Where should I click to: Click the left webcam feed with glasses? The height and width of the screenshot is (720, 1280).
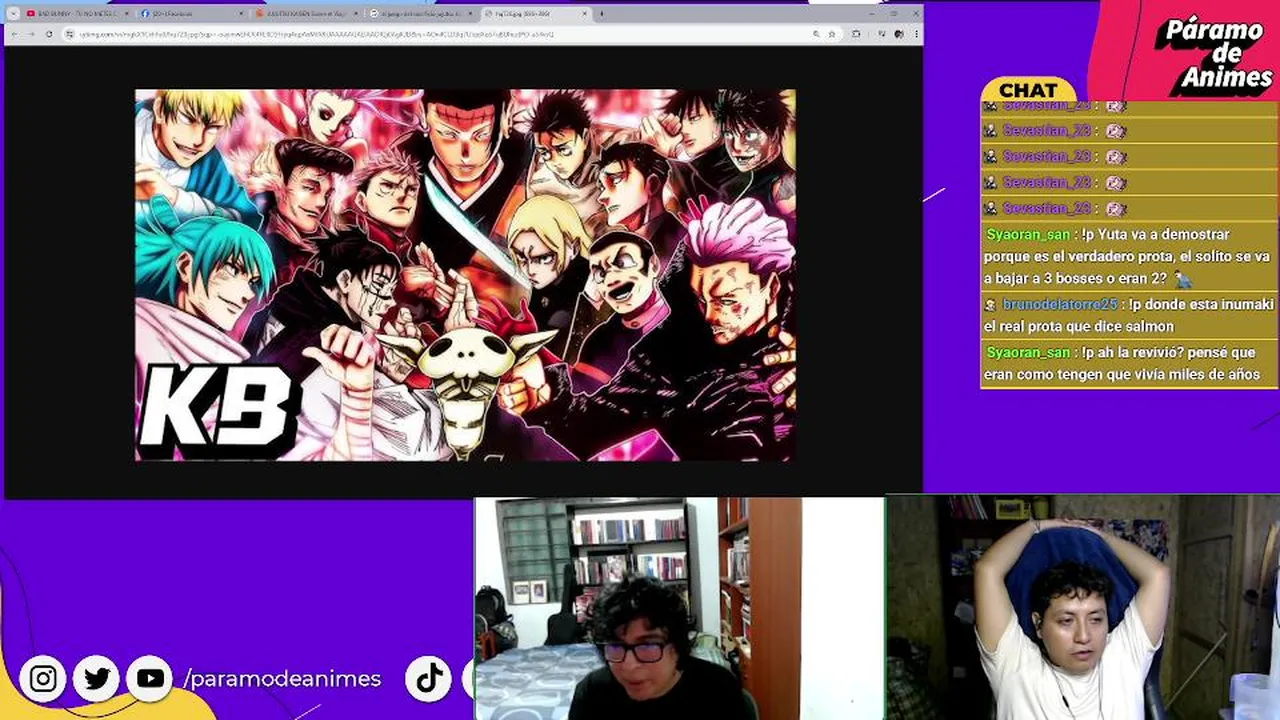pos(678,608)
